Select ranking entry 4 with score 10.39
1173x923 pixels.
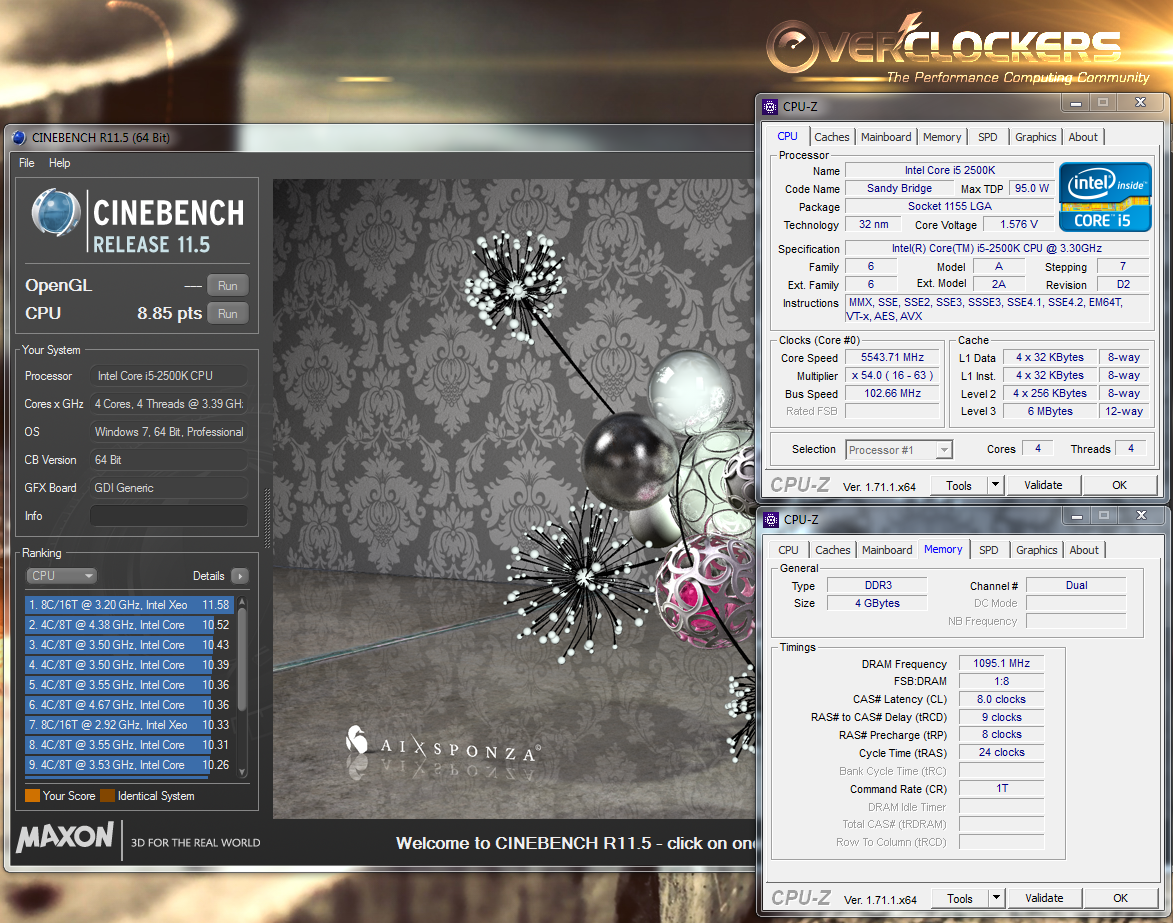coord(129,665)
